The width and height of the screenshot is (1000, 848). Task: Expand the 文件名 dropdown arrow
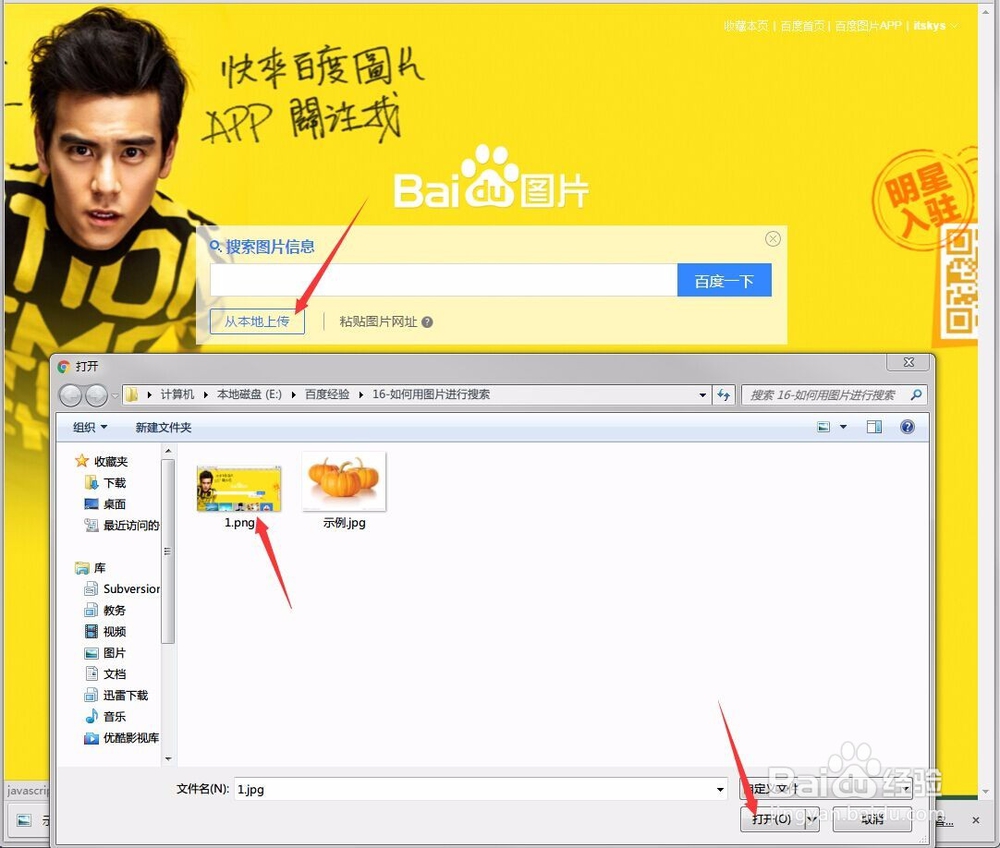pos(720,789)
